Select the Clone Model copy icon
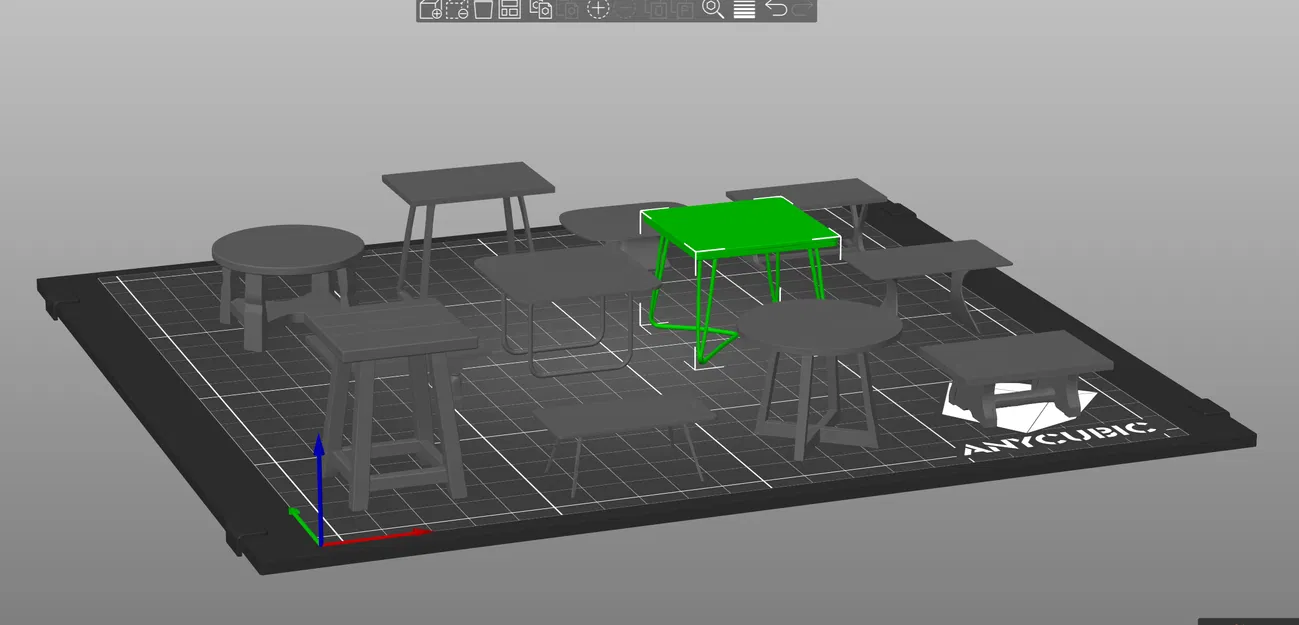The height and width of the screenshot is (625, 1299). tap(539, 11)
